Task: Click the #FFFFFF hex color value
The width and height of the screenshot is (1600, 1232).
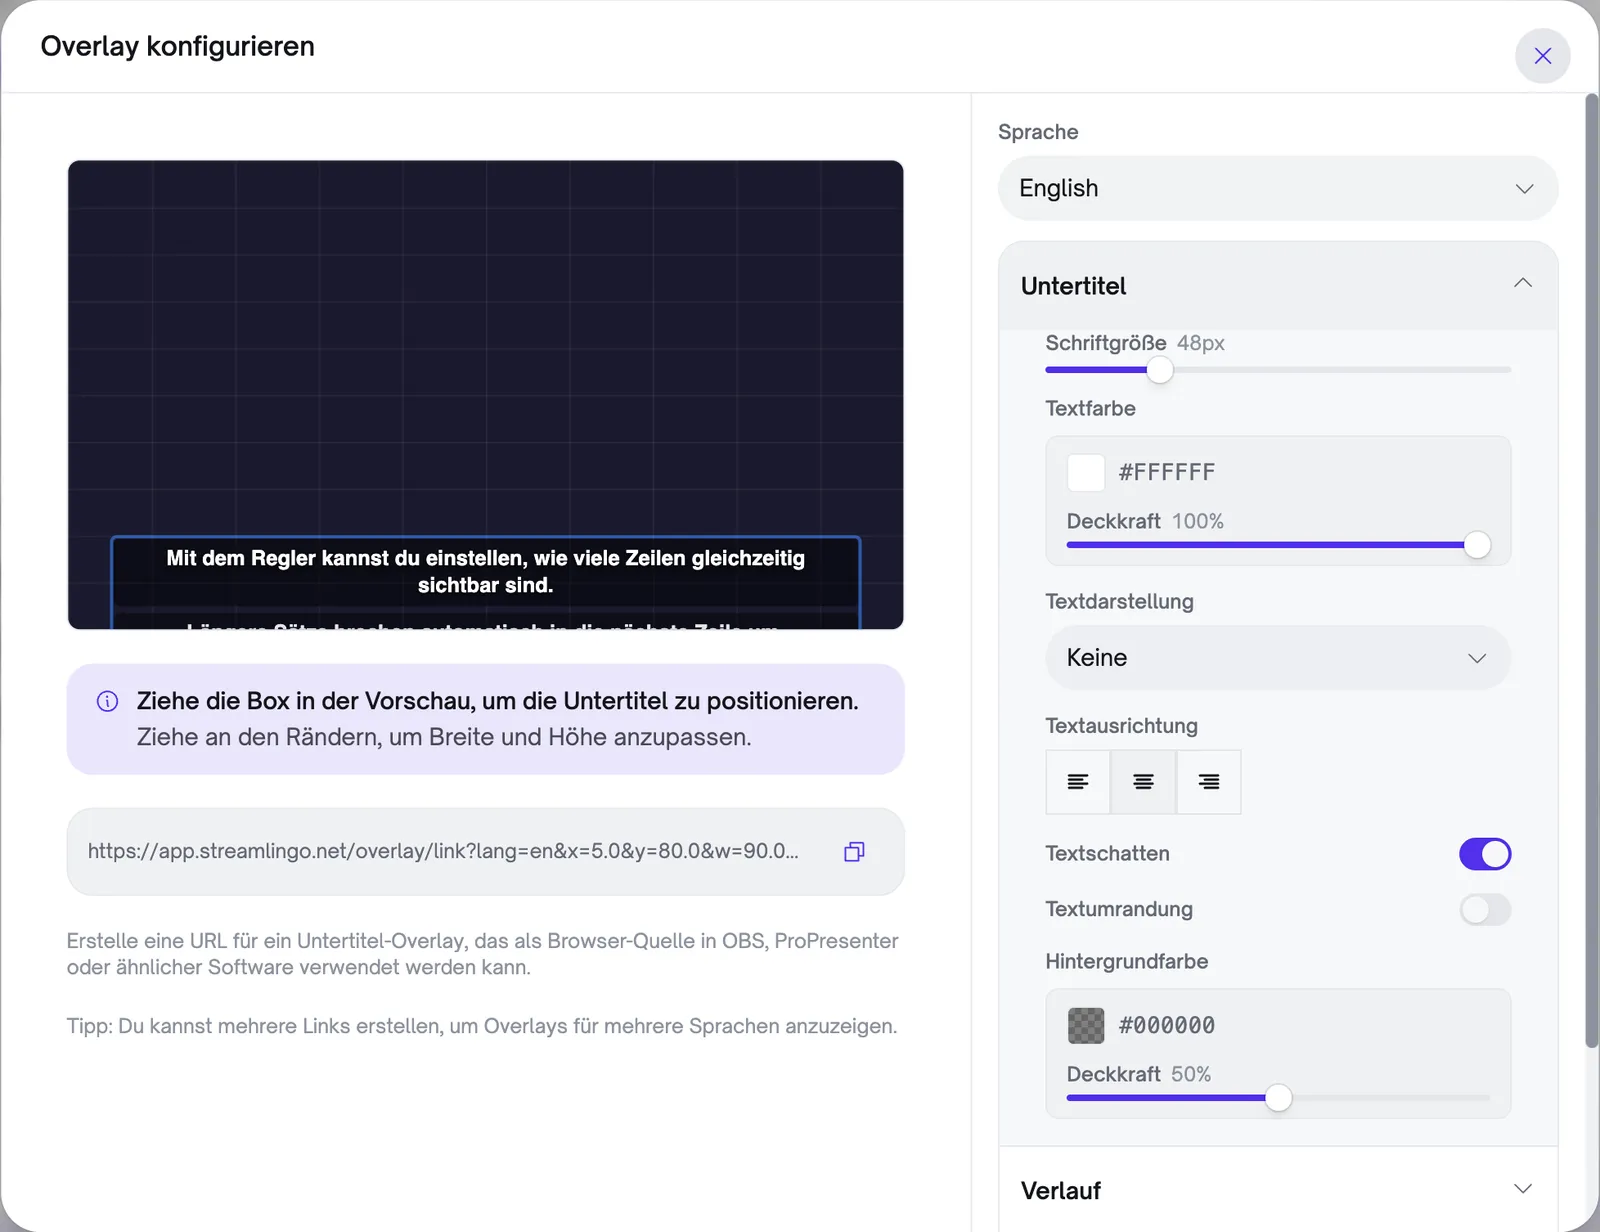Action: (x=1166, y=472)
